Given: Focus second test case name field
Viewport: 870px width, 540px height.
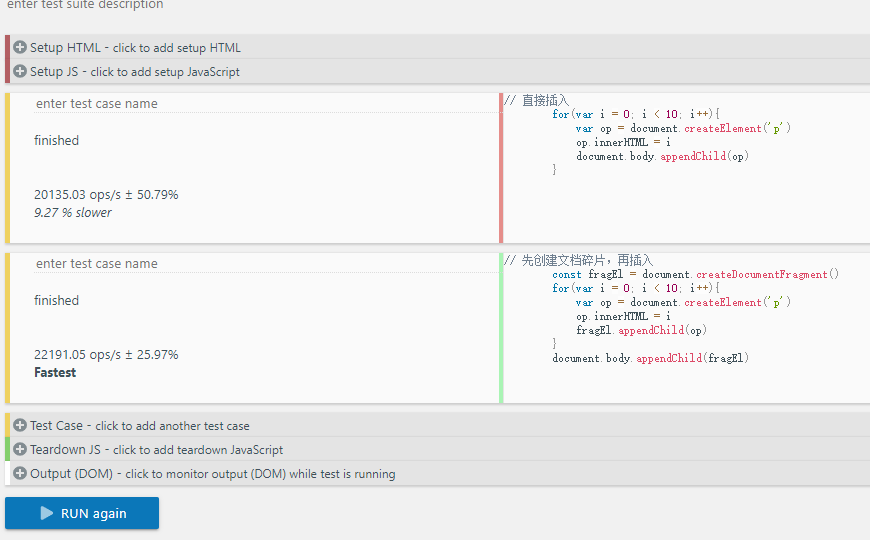Looking at the screenshot, I should tap(266, 263).
